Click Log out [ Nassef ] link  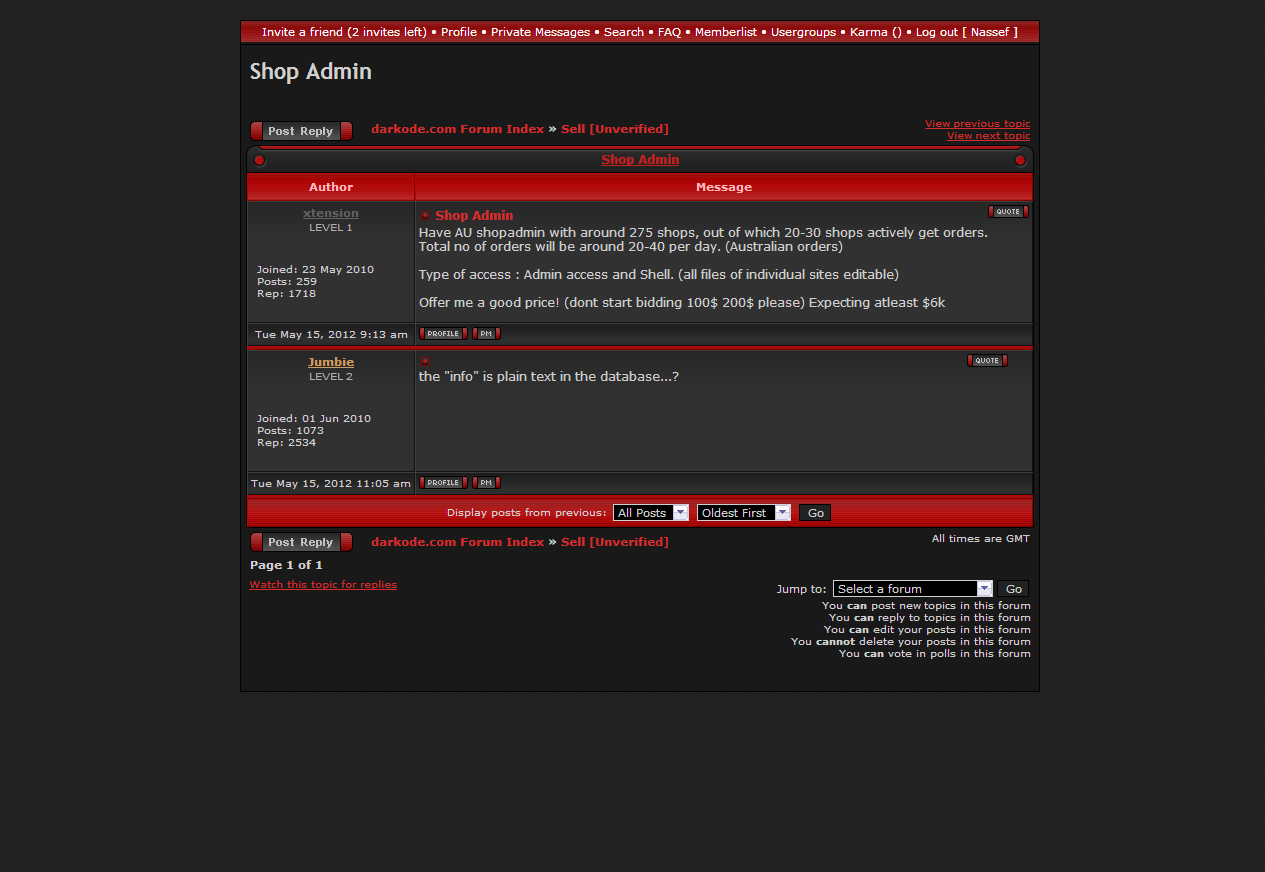pos(966,32)
